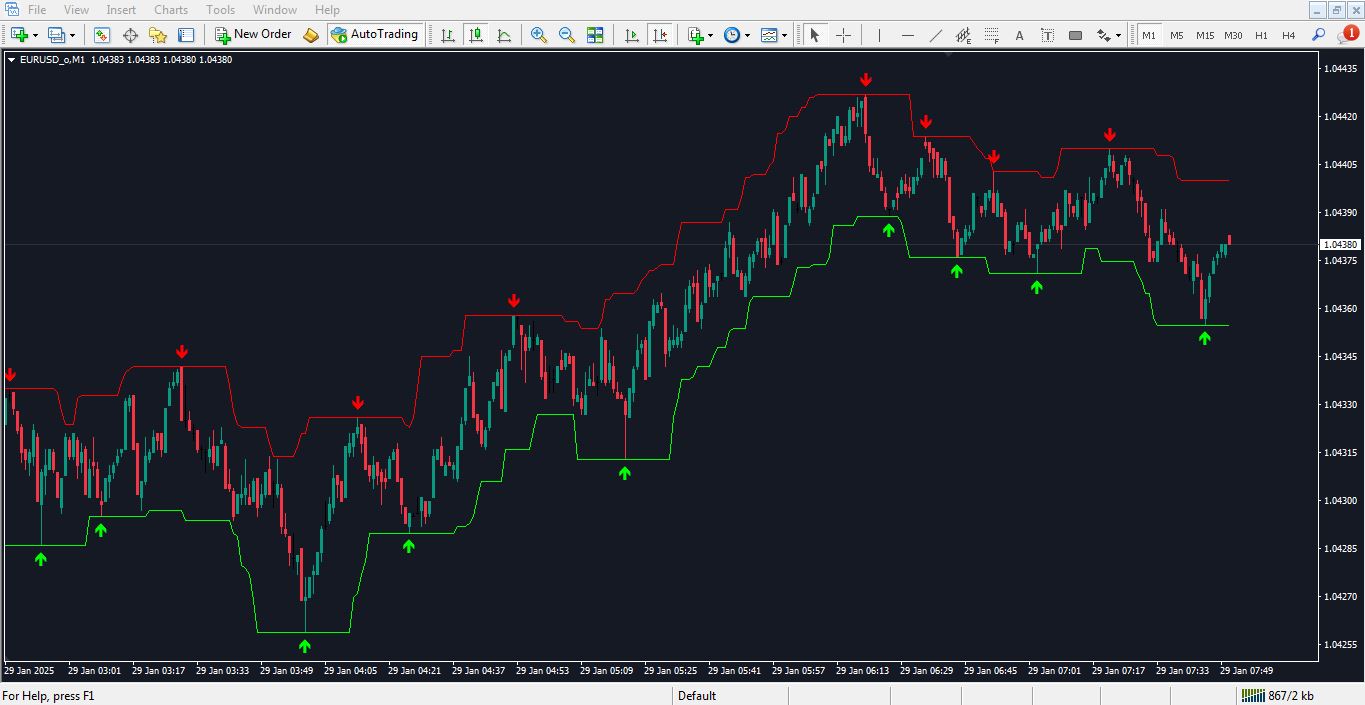The image size is (1365, 705).
Task: Click the Templates icon
Action: tap(769, 35)
